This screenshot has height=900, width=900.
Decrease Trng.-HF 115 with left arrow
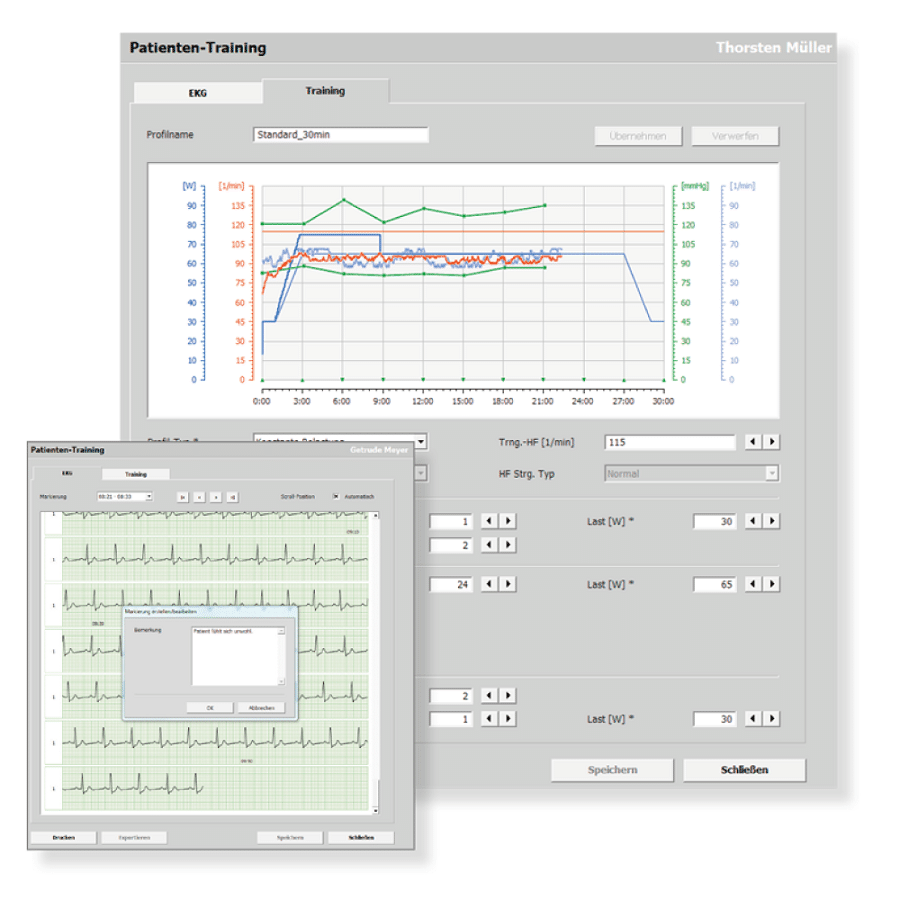(x=752, y=441)
